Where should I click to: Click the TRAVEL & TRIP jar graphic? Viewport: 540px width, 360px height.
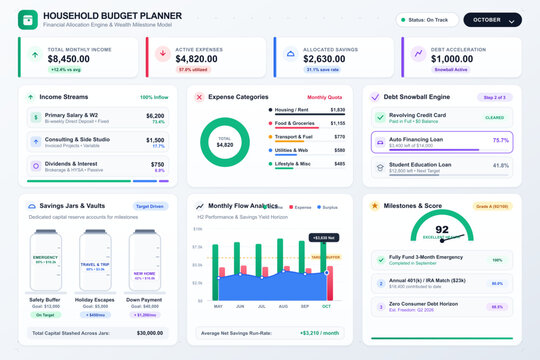[95, 260]
